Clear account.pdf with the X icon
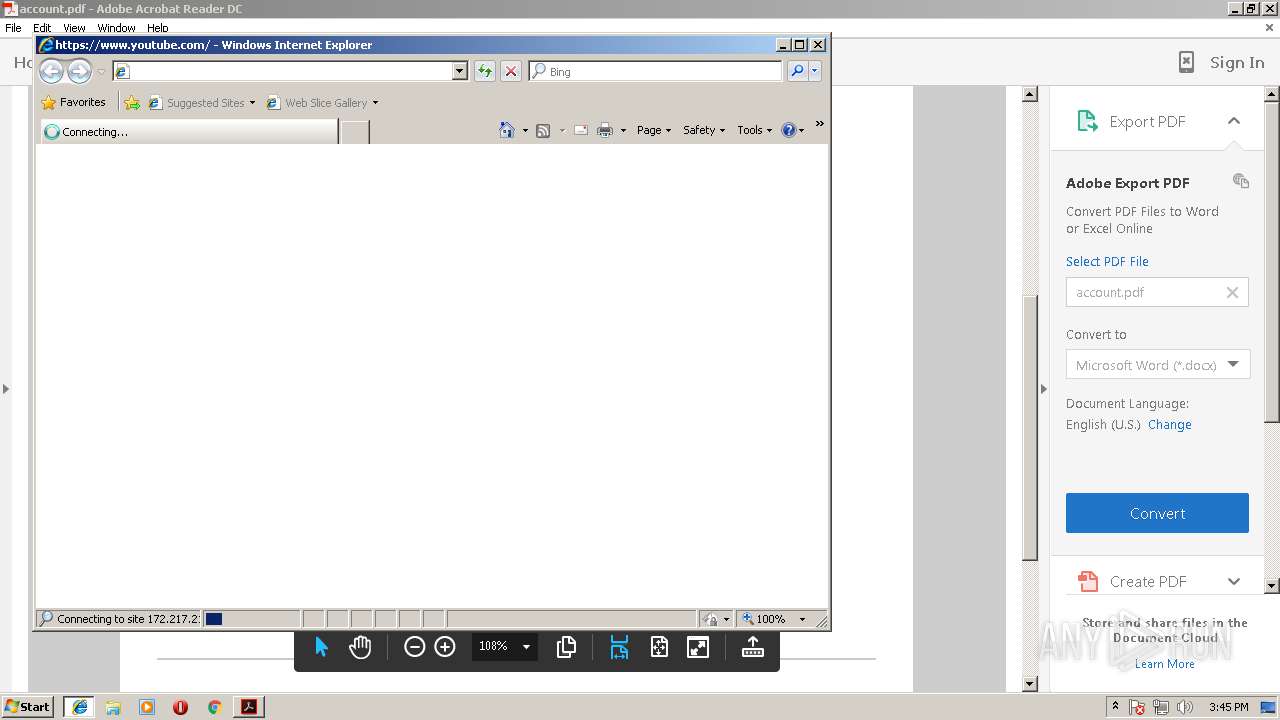This screenshot has height=720, width=1280. click(x=1232, y=292)
